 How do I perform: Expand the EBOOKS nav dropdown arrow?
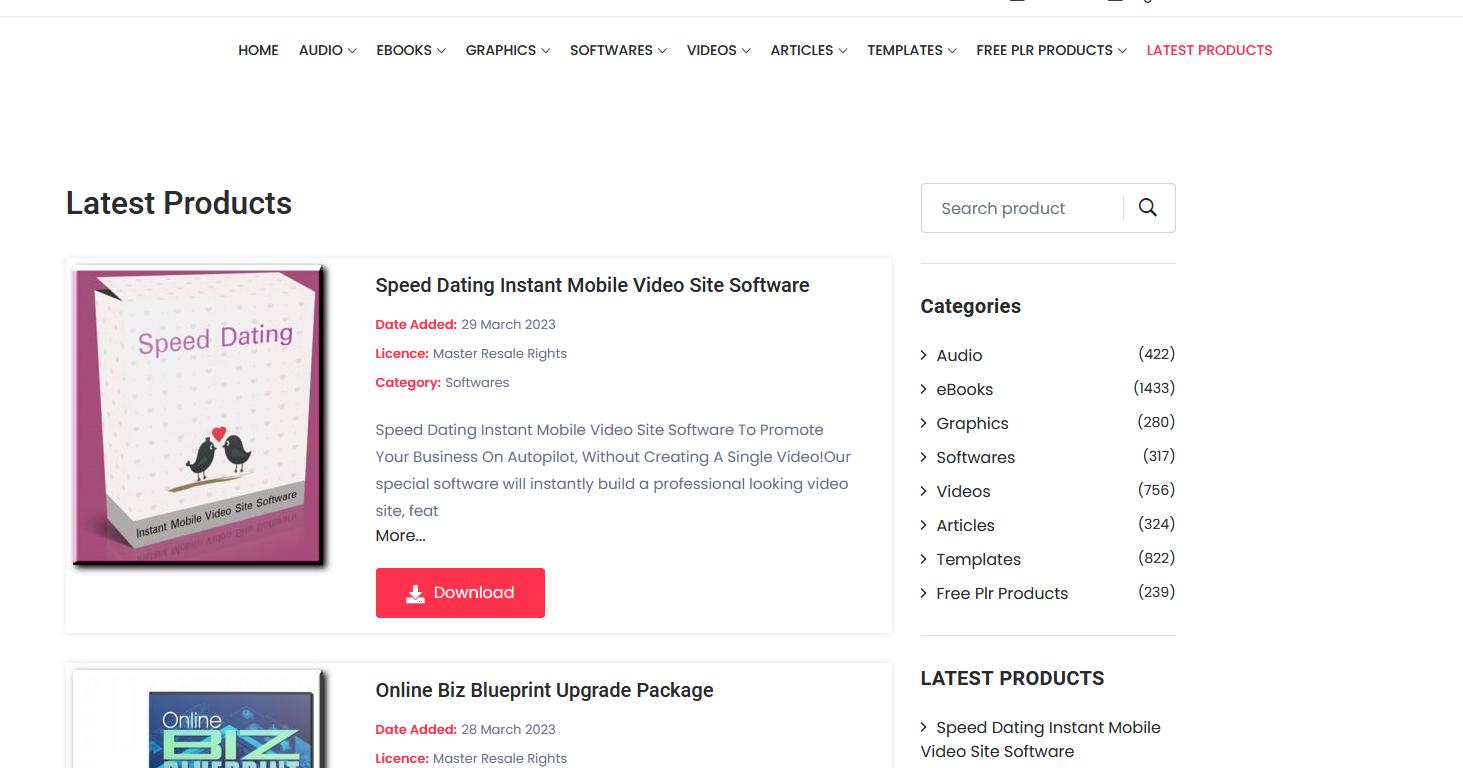(x=441, y=51)
